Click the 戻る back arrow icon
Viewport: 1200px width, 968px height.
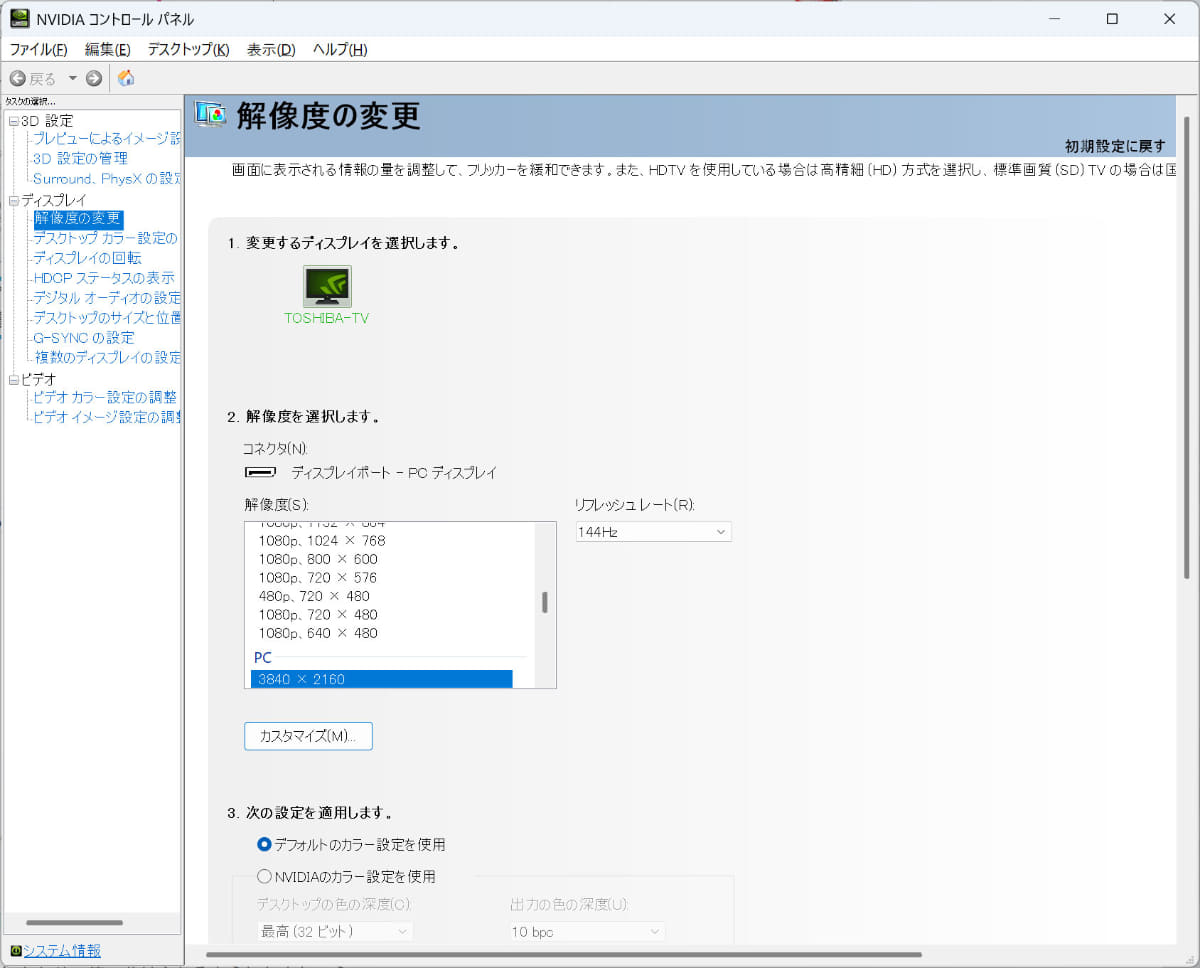(19, 77)
